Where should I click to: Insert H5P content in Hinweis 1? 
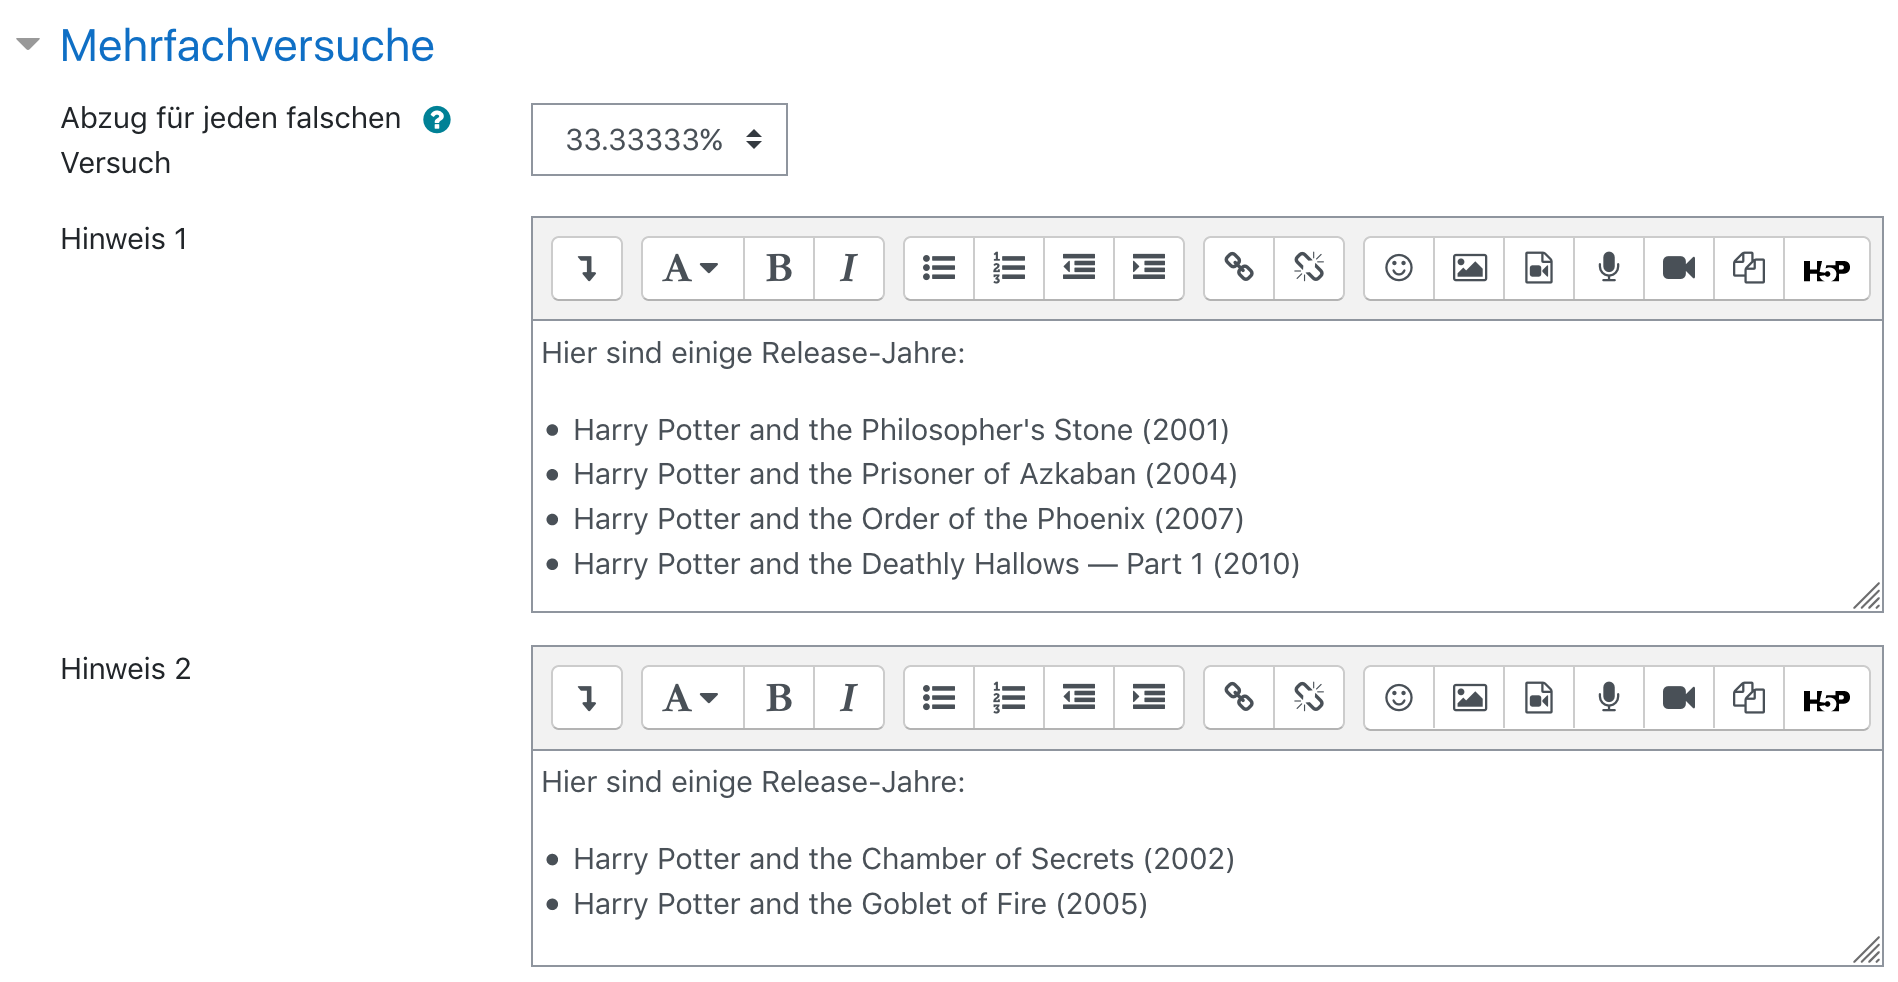tap(1825, 268)
